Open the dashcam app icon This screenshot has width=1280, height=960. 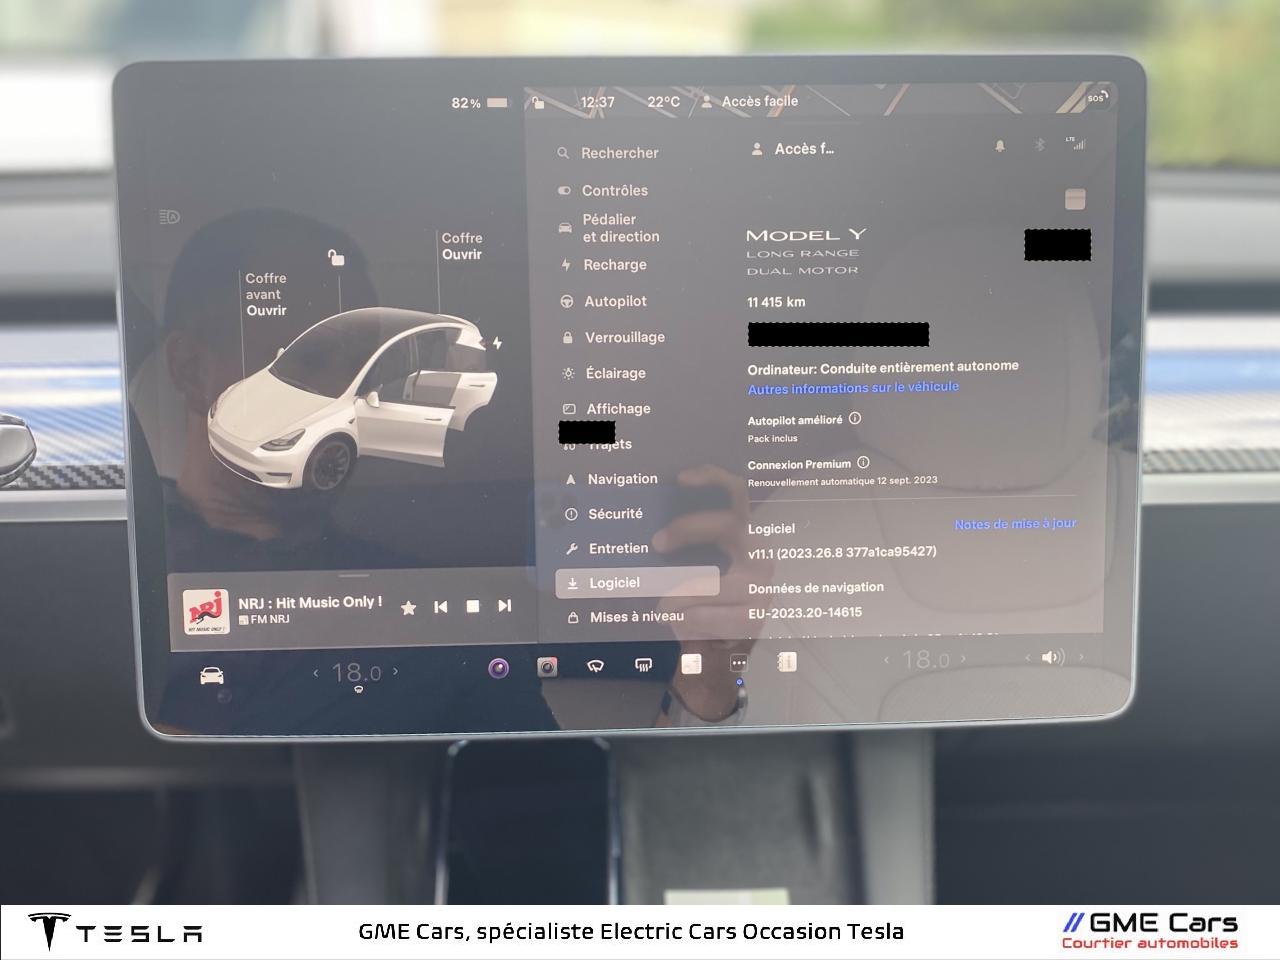pyautogui.click(x=547, y=667)
